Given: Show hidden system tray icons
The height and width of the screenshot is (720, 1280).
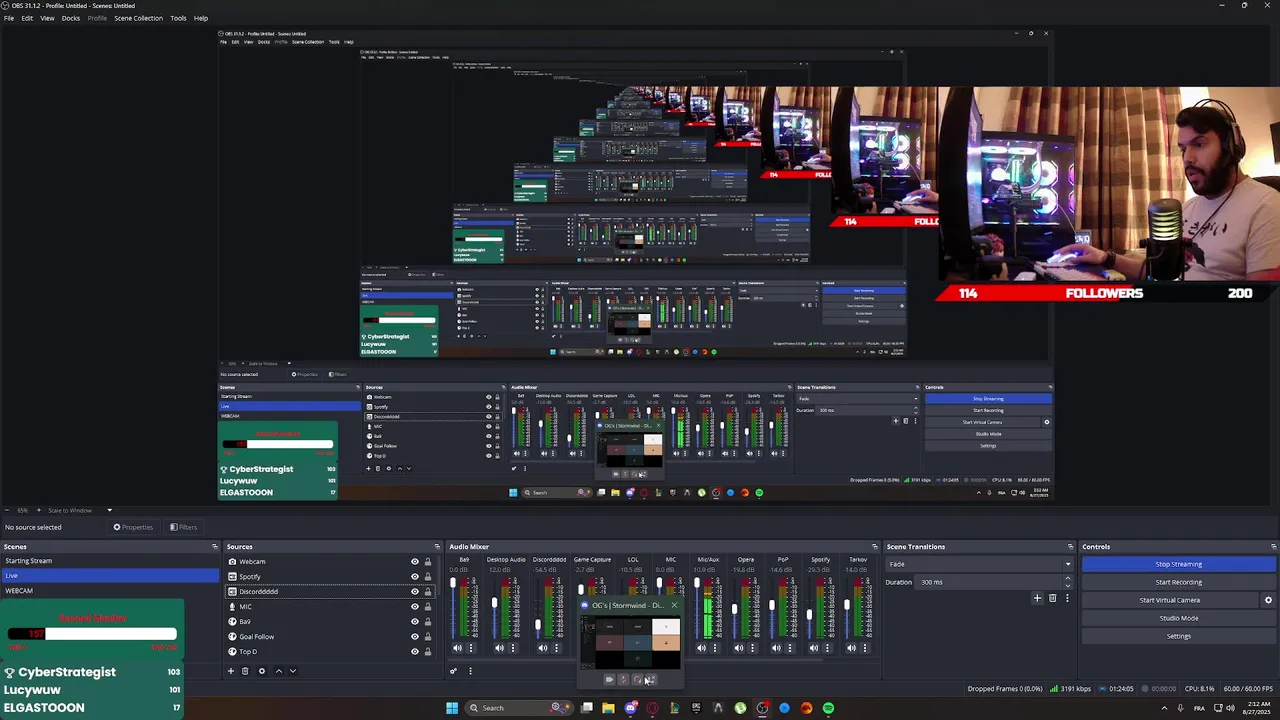Looking at the screenshot, I should 1164,708.
